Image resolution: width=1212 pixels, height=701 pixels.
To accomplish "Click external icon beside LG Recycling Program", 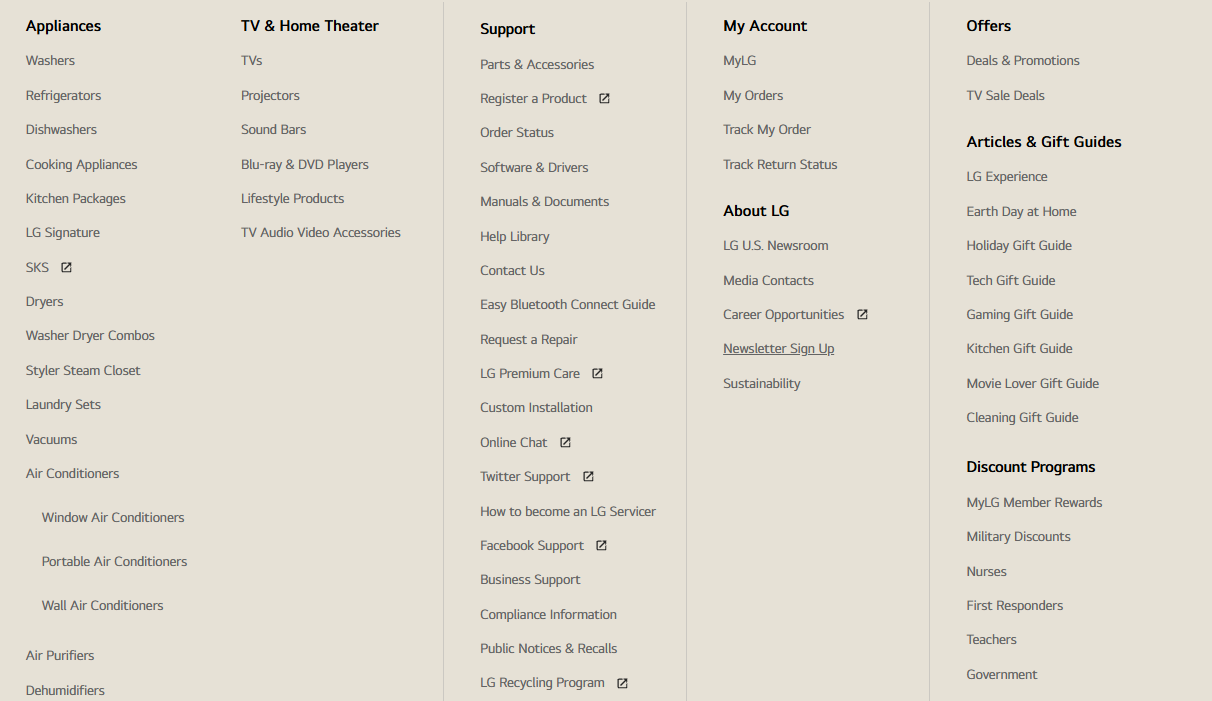I will tap(622, 684).
